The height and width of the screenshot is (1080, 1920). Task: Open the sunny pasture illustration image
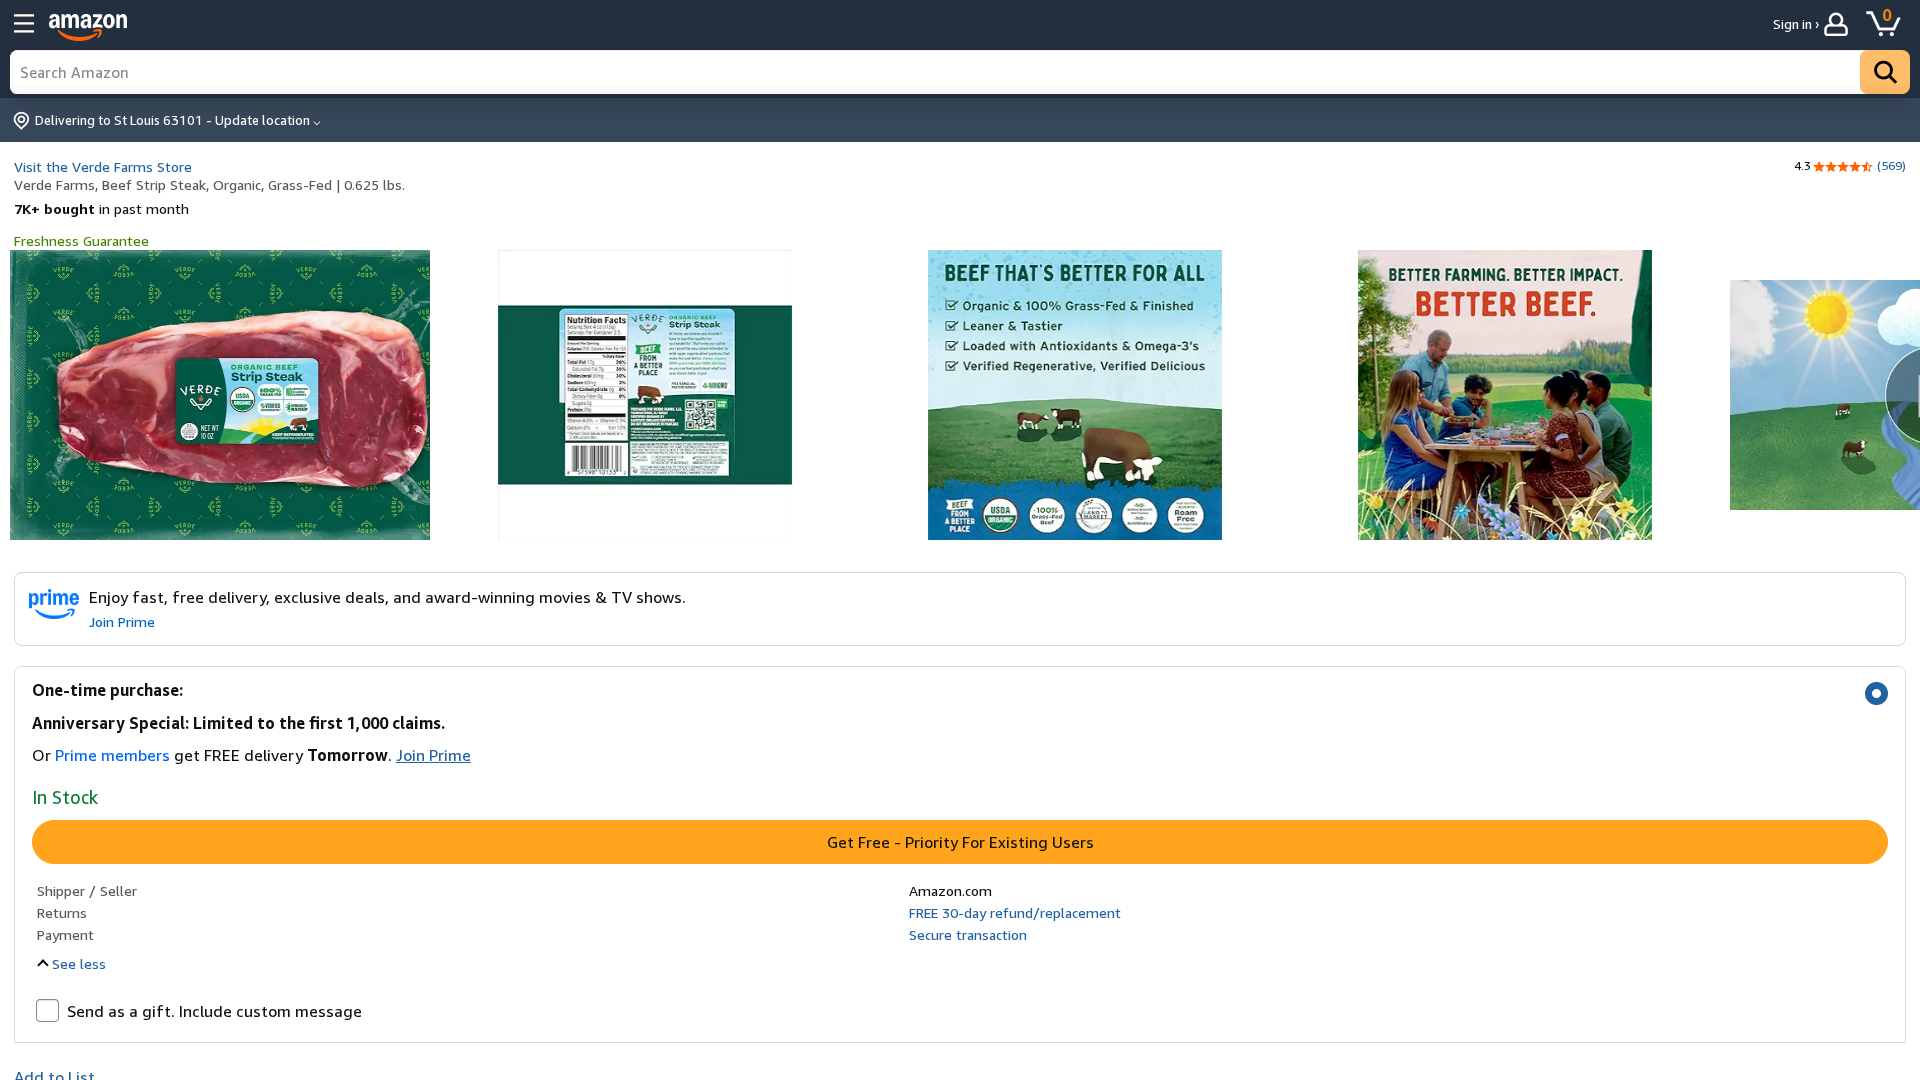(1825, 395)
